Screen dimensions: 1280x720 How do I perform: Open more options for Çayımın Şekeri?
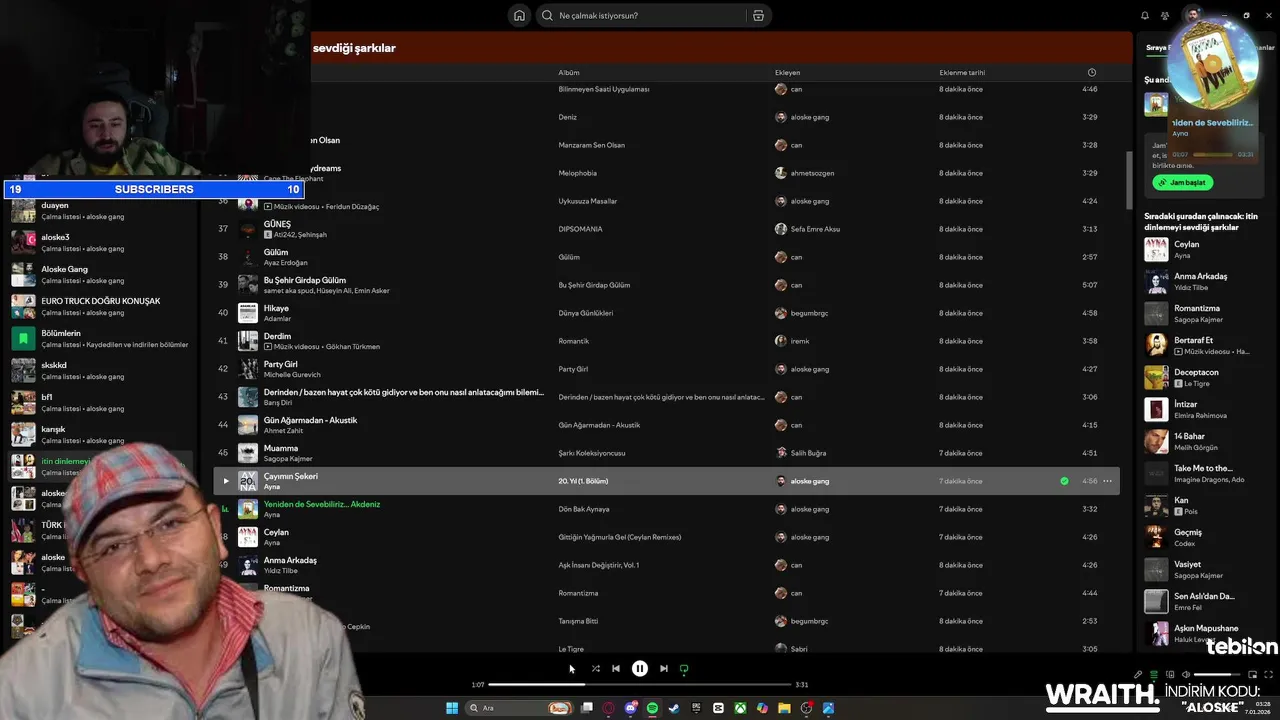pos(1107,481)
